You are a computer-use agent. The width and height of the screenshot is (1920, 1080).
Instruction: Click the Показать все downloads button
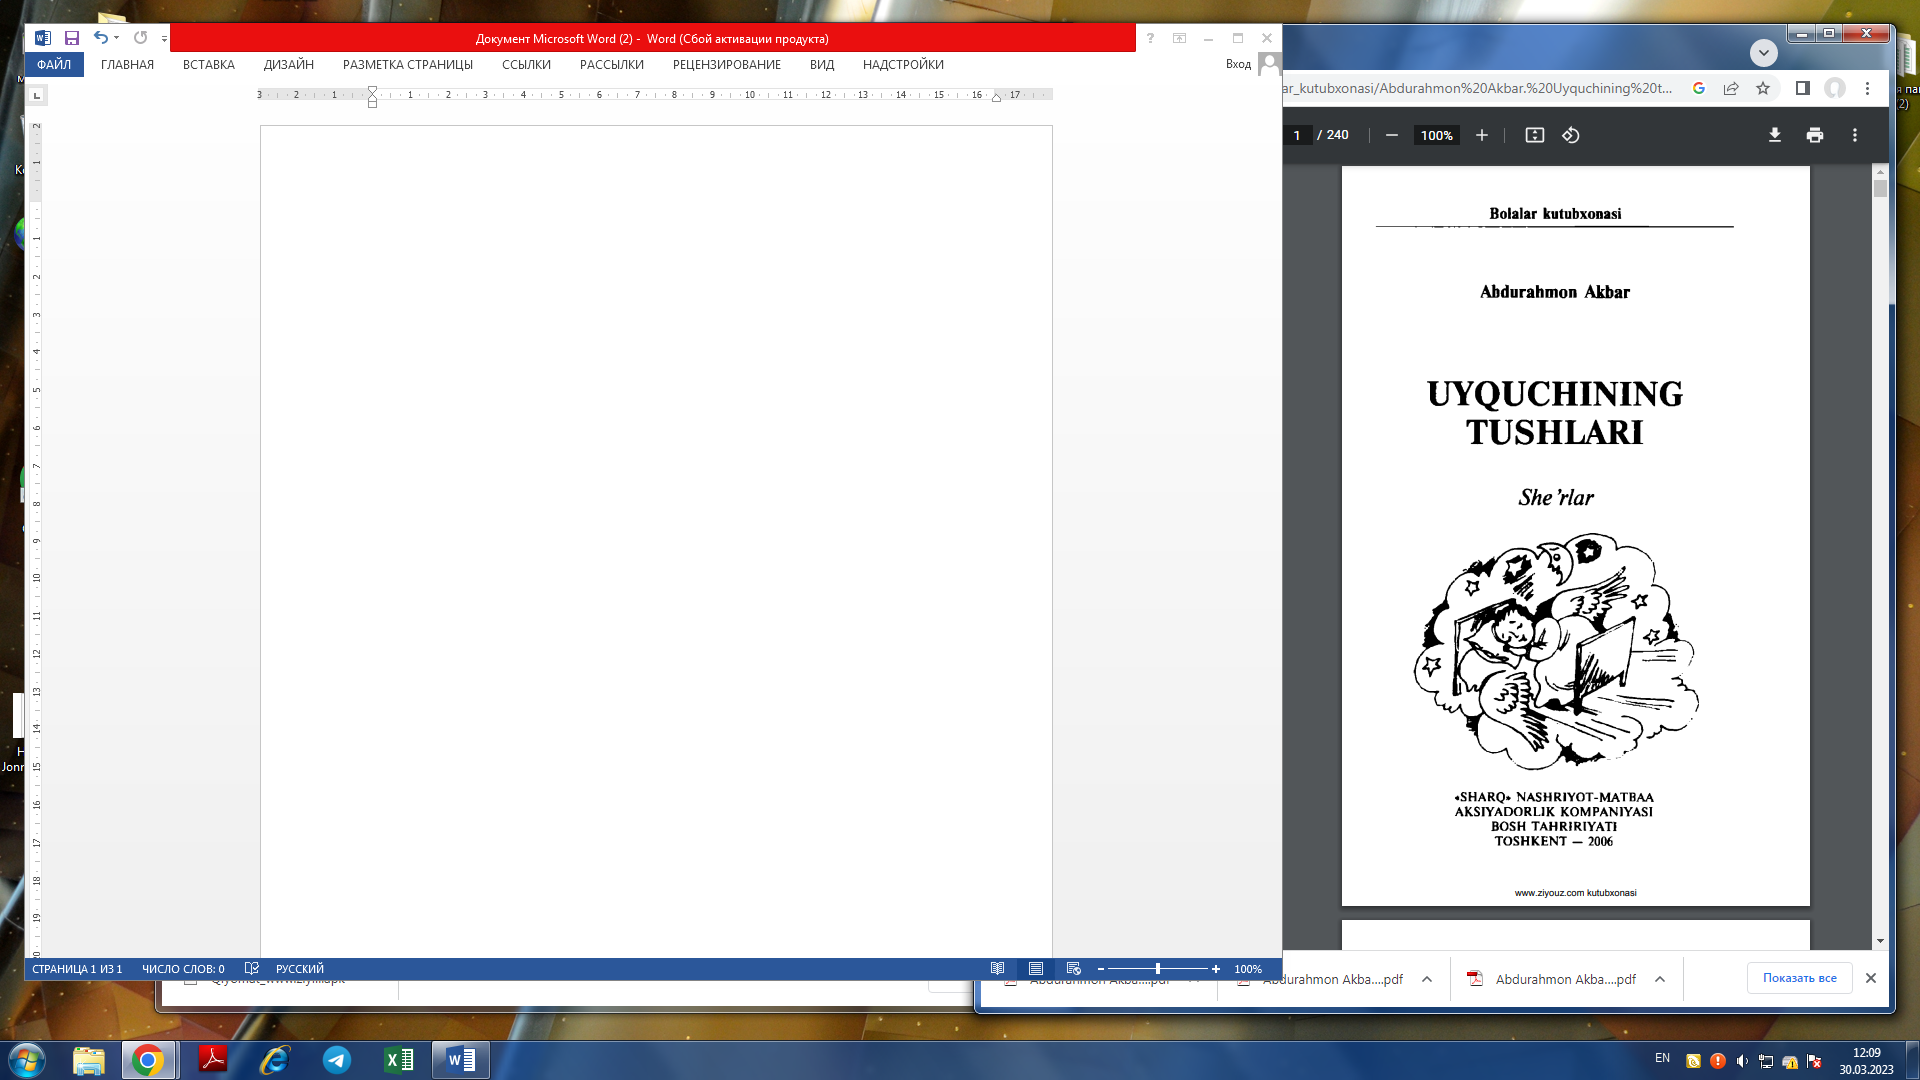click(x=1799, y=978)
